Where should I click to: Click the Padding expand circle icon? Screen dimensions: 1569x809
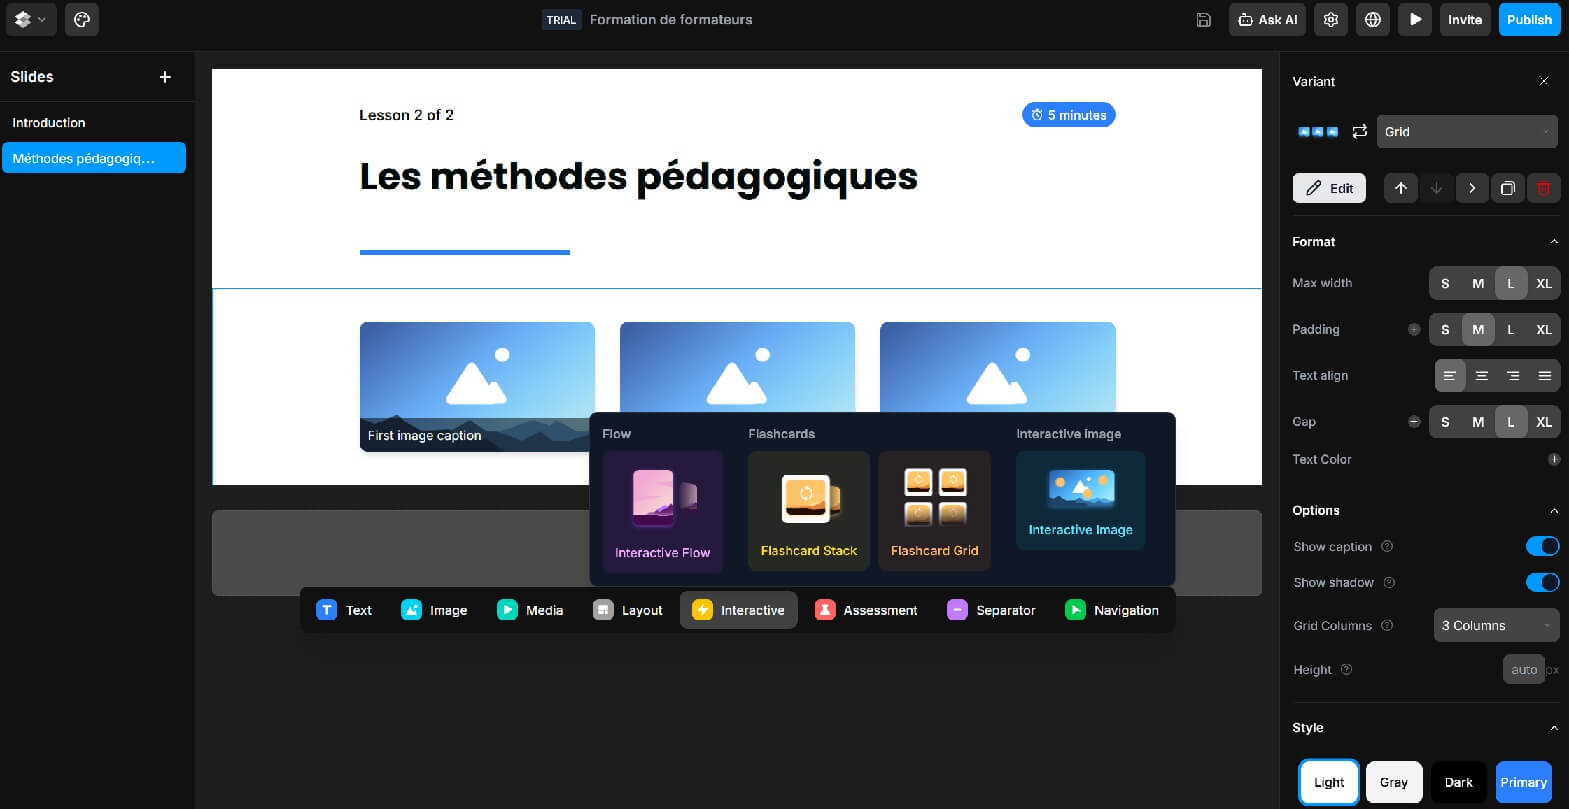1414,329
